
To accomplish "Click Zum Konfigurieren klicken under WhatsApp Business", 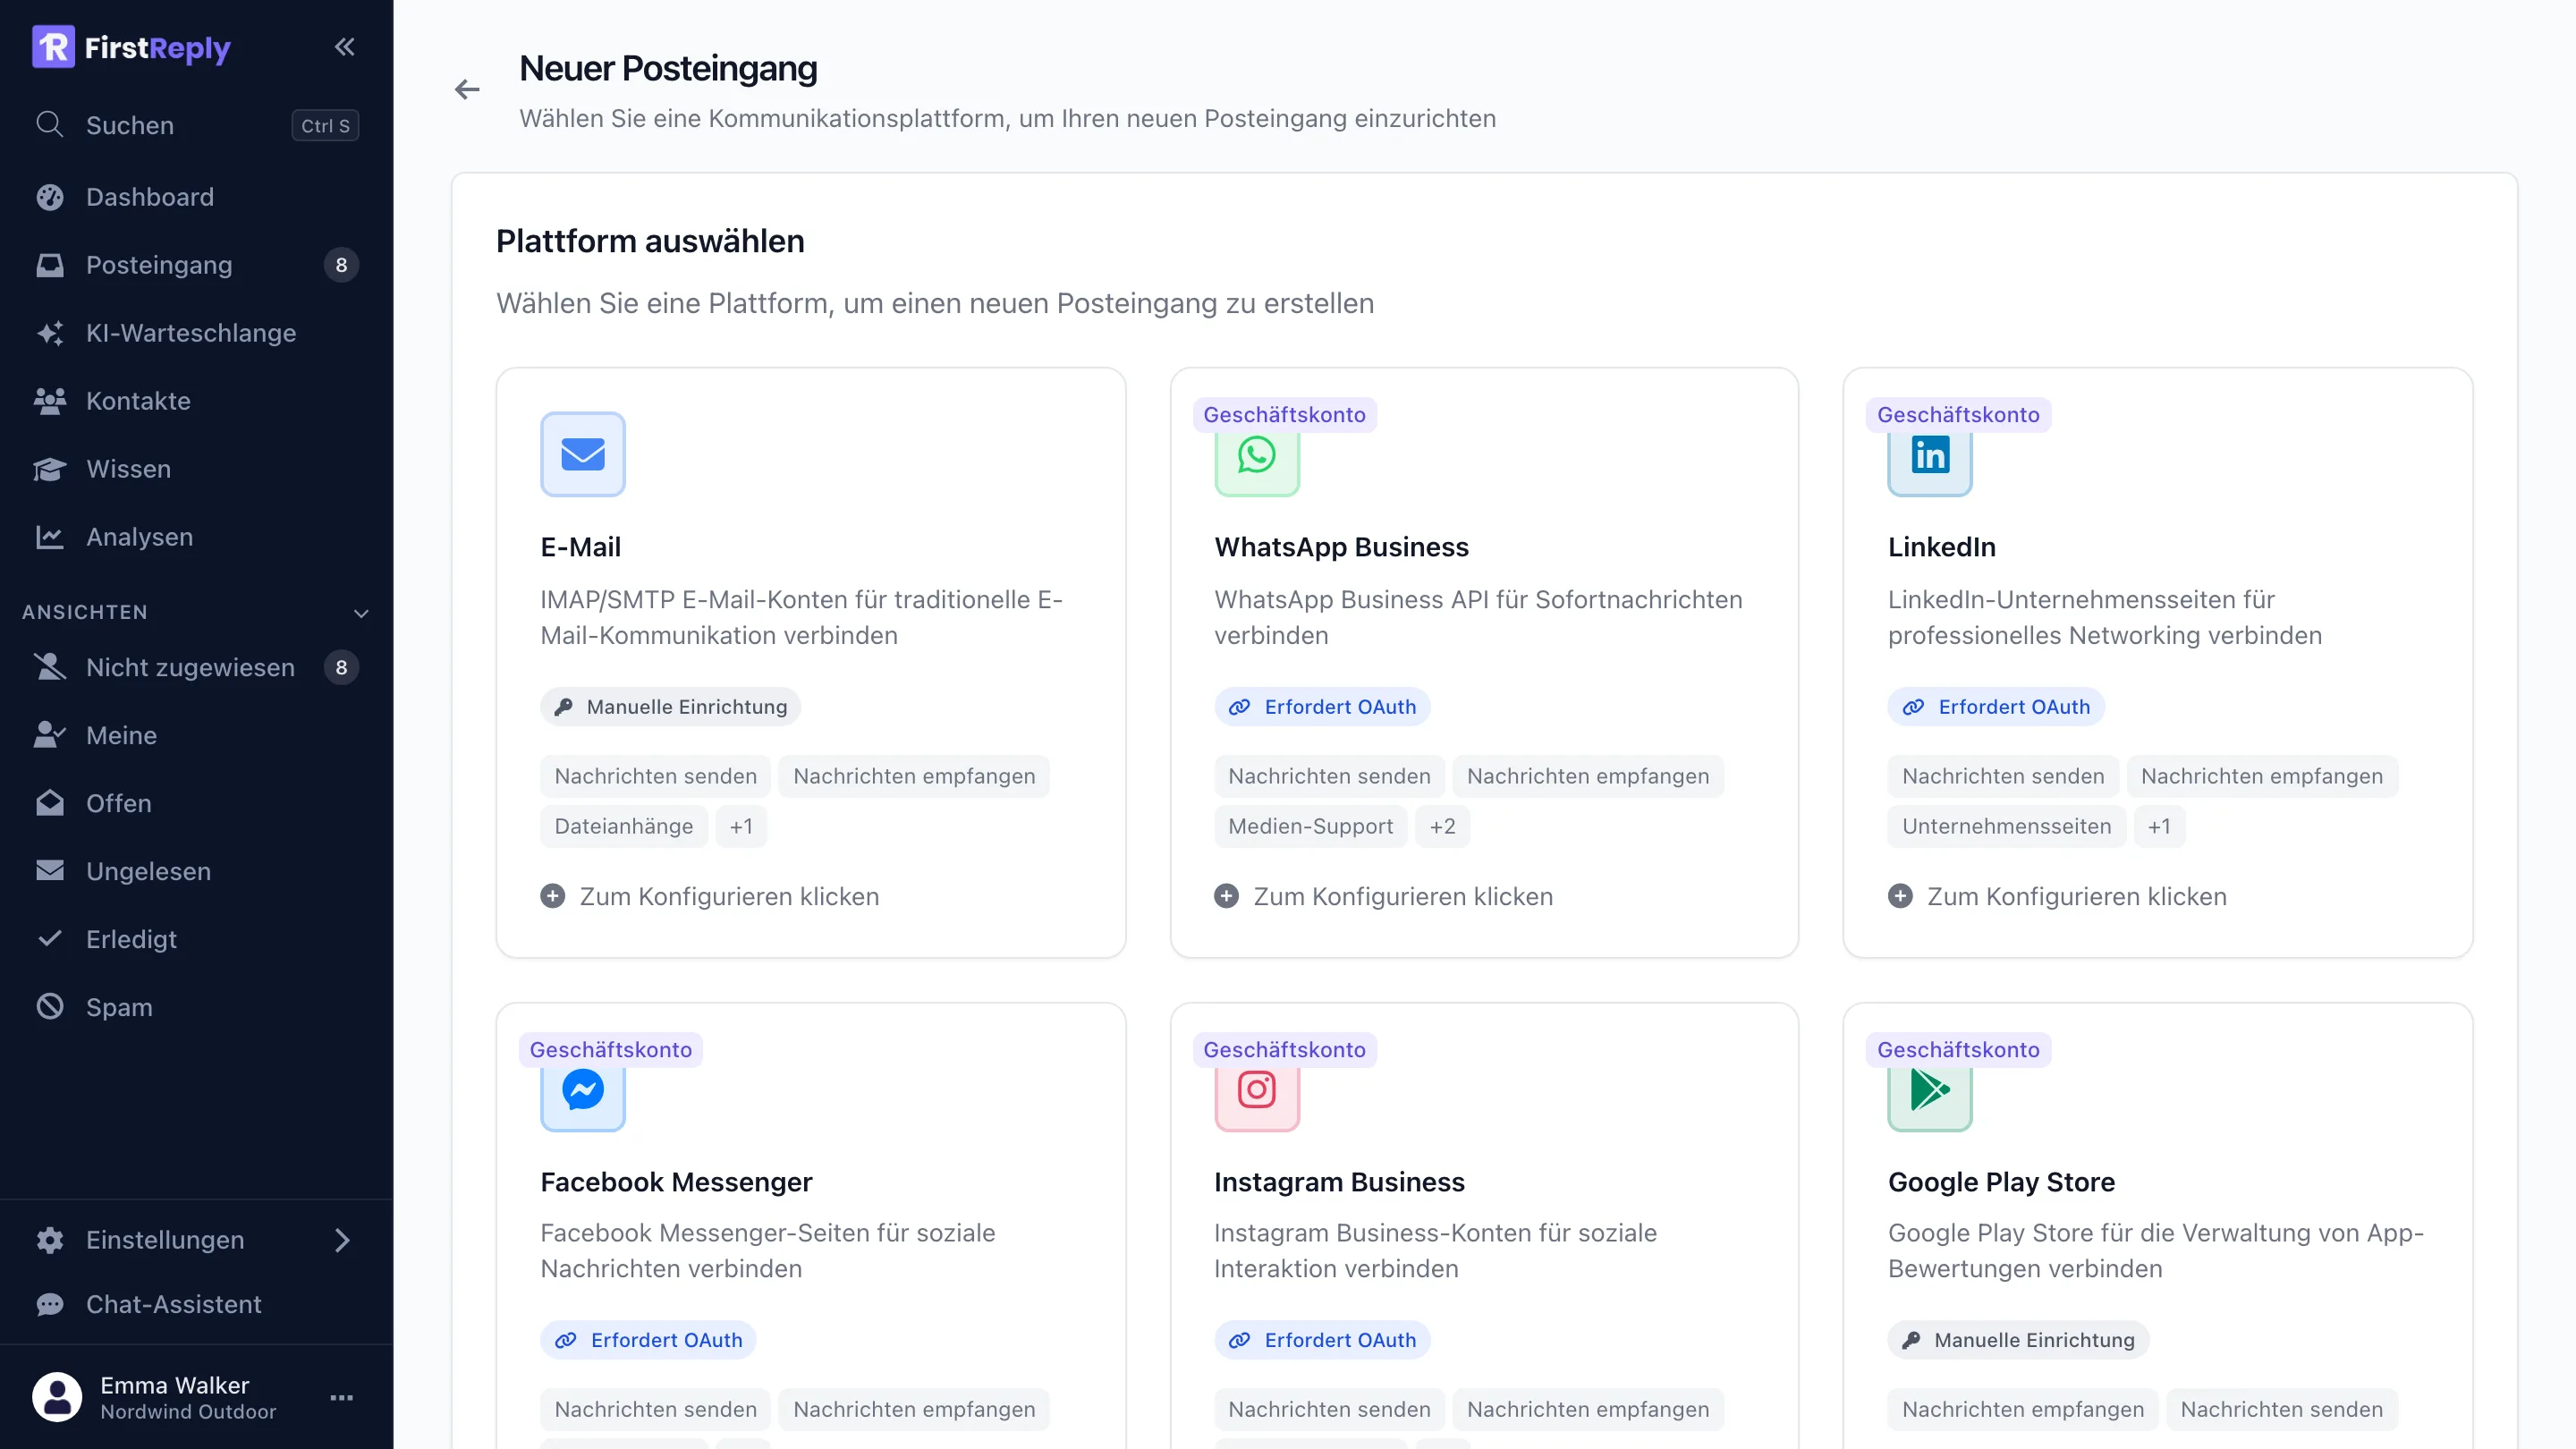I will coord(1384,896).
